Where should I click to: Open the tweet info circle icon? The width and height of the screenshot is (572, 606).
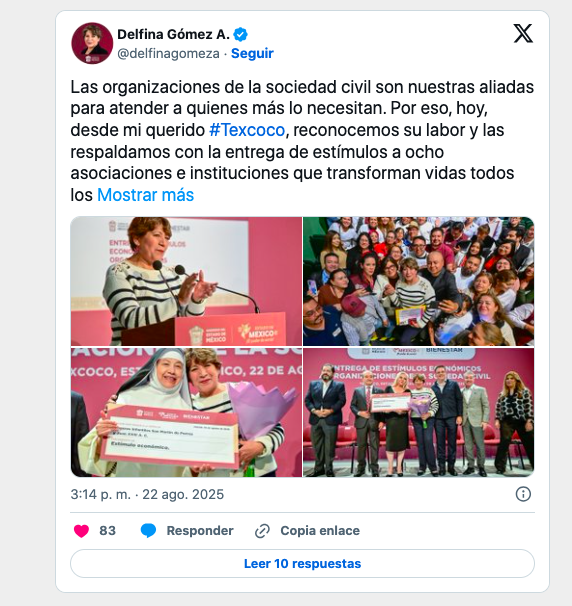(523, 494)
